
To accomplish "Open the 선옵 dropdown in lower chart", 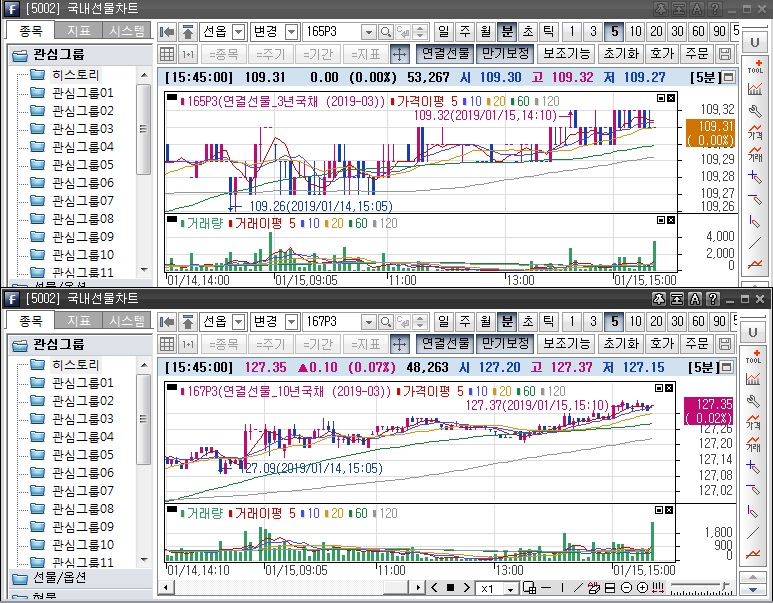I will (x=239, y=321).
